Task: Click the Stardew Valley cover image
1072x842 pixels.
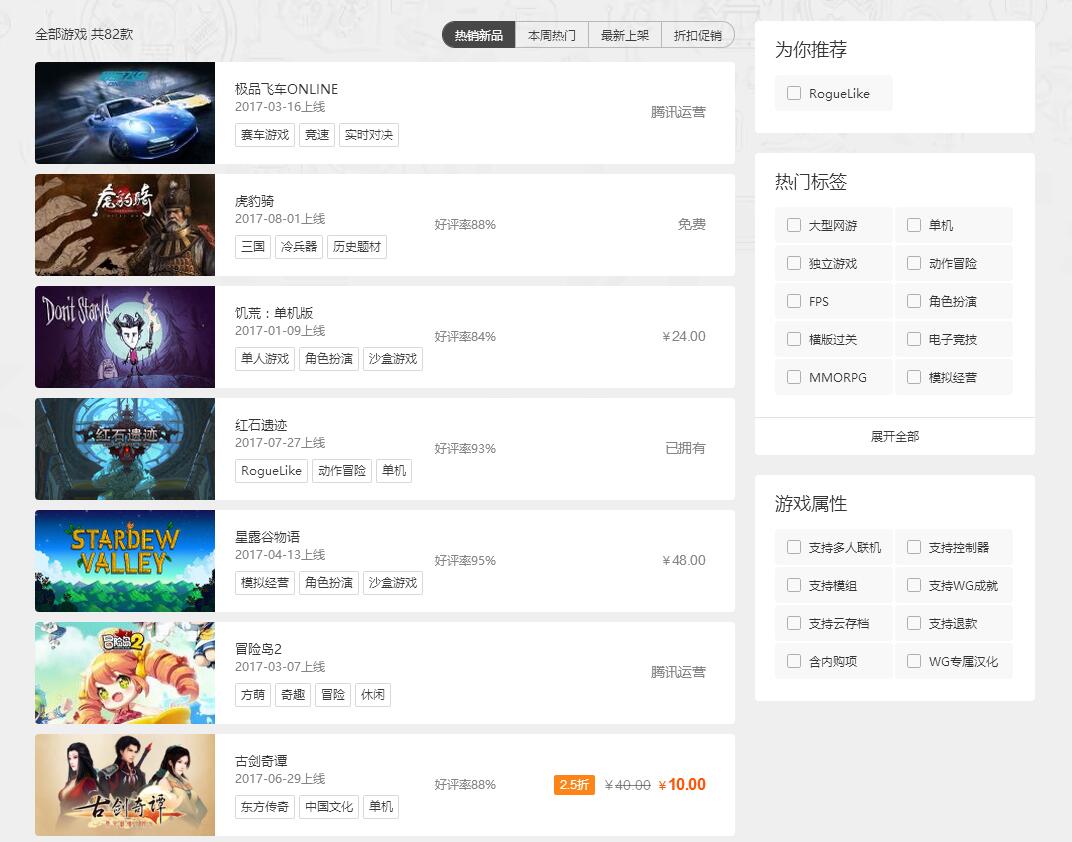Action: click(x=124, y=561)
